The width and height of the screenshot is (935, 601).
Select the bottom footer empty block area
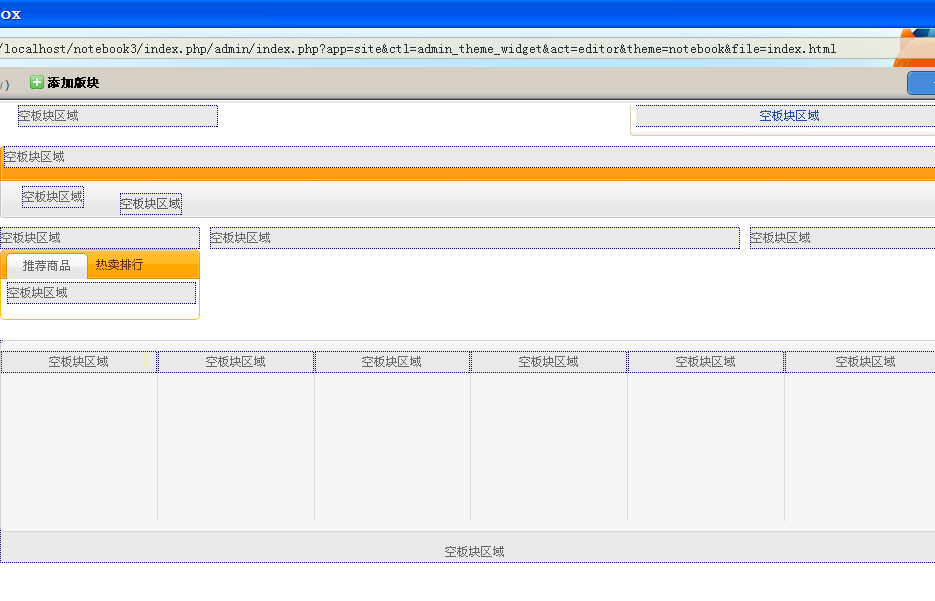pyautogui.click(x=474, y=552)
